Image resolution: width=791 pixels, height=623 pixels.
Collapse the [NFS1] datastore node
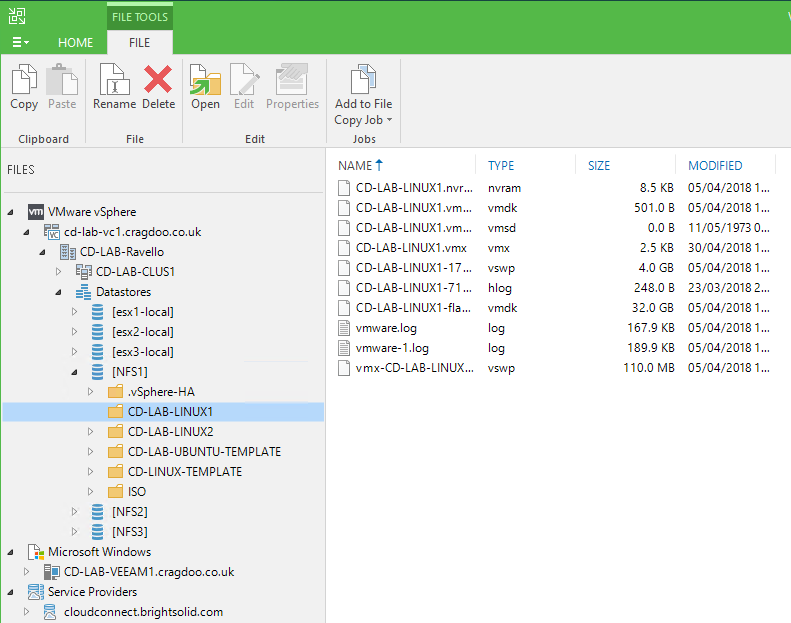click(x=75, y=372)
